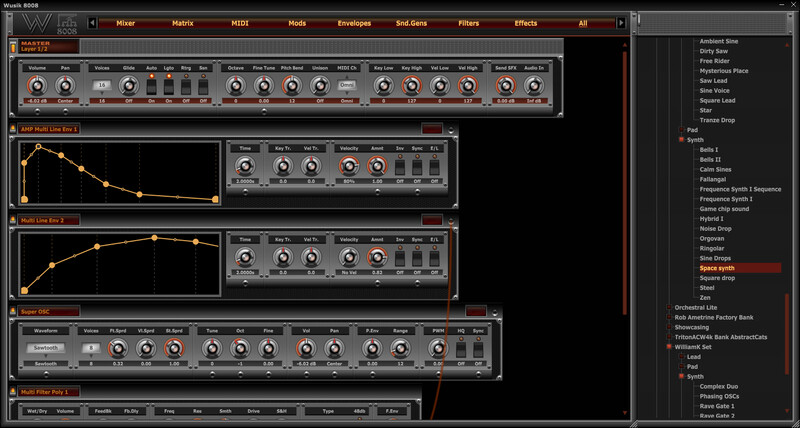This screenshot has width=800, height=428.
Task: Click the Sawtooth waveform button
Action: [x=45, y=348]
